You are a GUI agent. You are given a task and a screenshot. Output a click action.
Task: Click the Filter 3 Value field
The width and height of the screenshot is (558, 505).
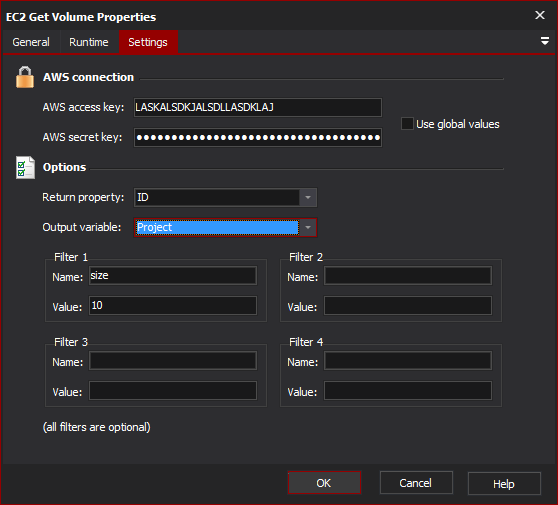[173, 390]
